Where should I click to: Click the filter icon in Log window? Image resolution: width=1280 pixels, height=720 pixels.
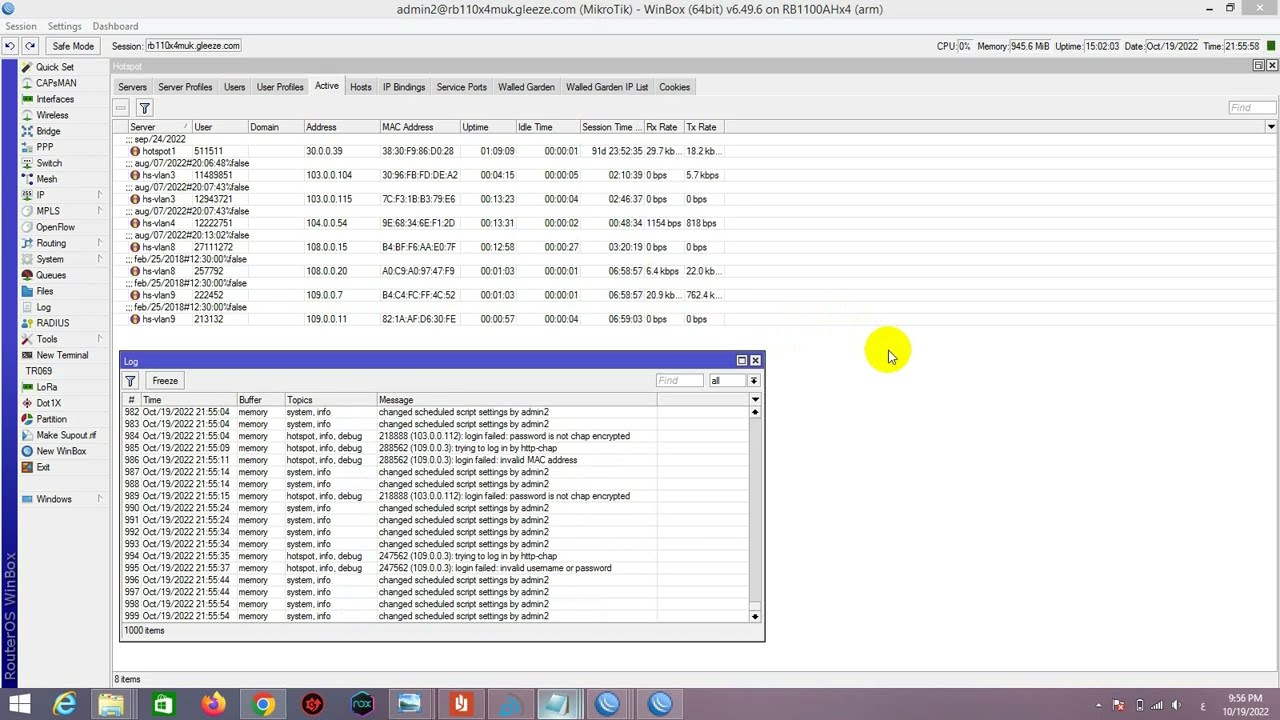[x=130, y=381]
